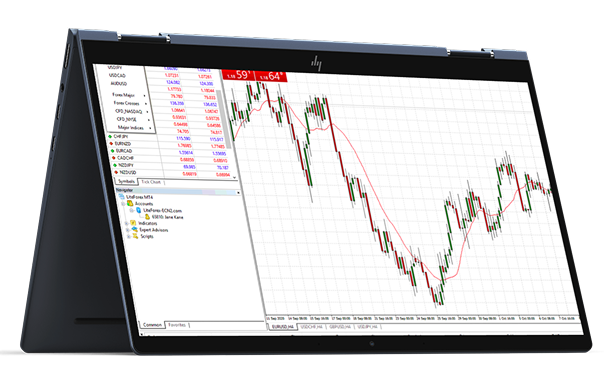This screenshot has height=374, width=604.
Task: Click the red arrow beside CADCHF
Action: [114, 158]
